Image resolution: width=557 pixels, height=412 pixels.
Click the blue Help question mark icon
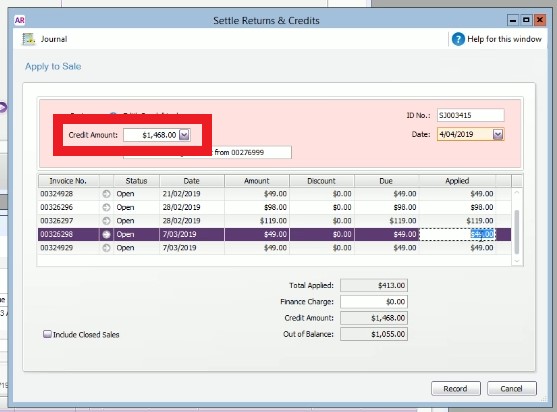(458, 39)
